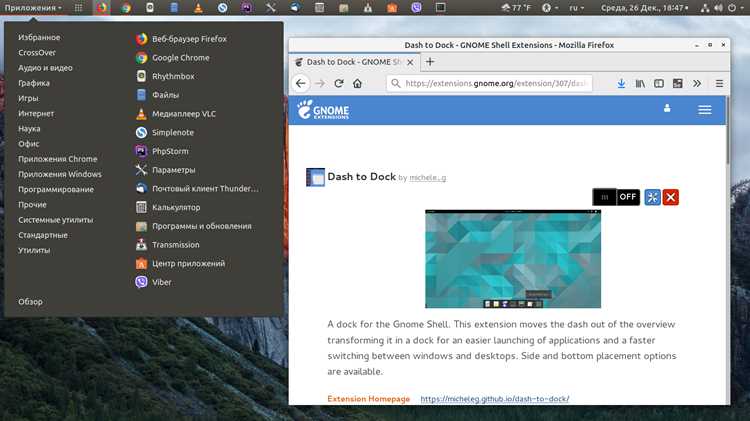750x421 pixels.
Task: Open the Extension Homepage github link
Action: (495, 399)
